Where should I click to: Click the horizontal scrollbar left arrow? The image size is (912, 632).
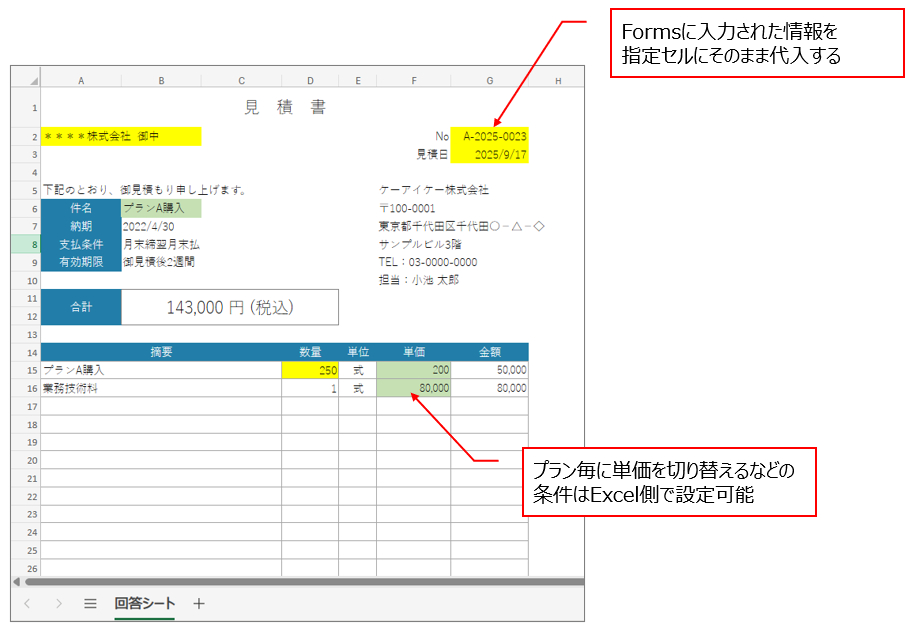point(16,581)
